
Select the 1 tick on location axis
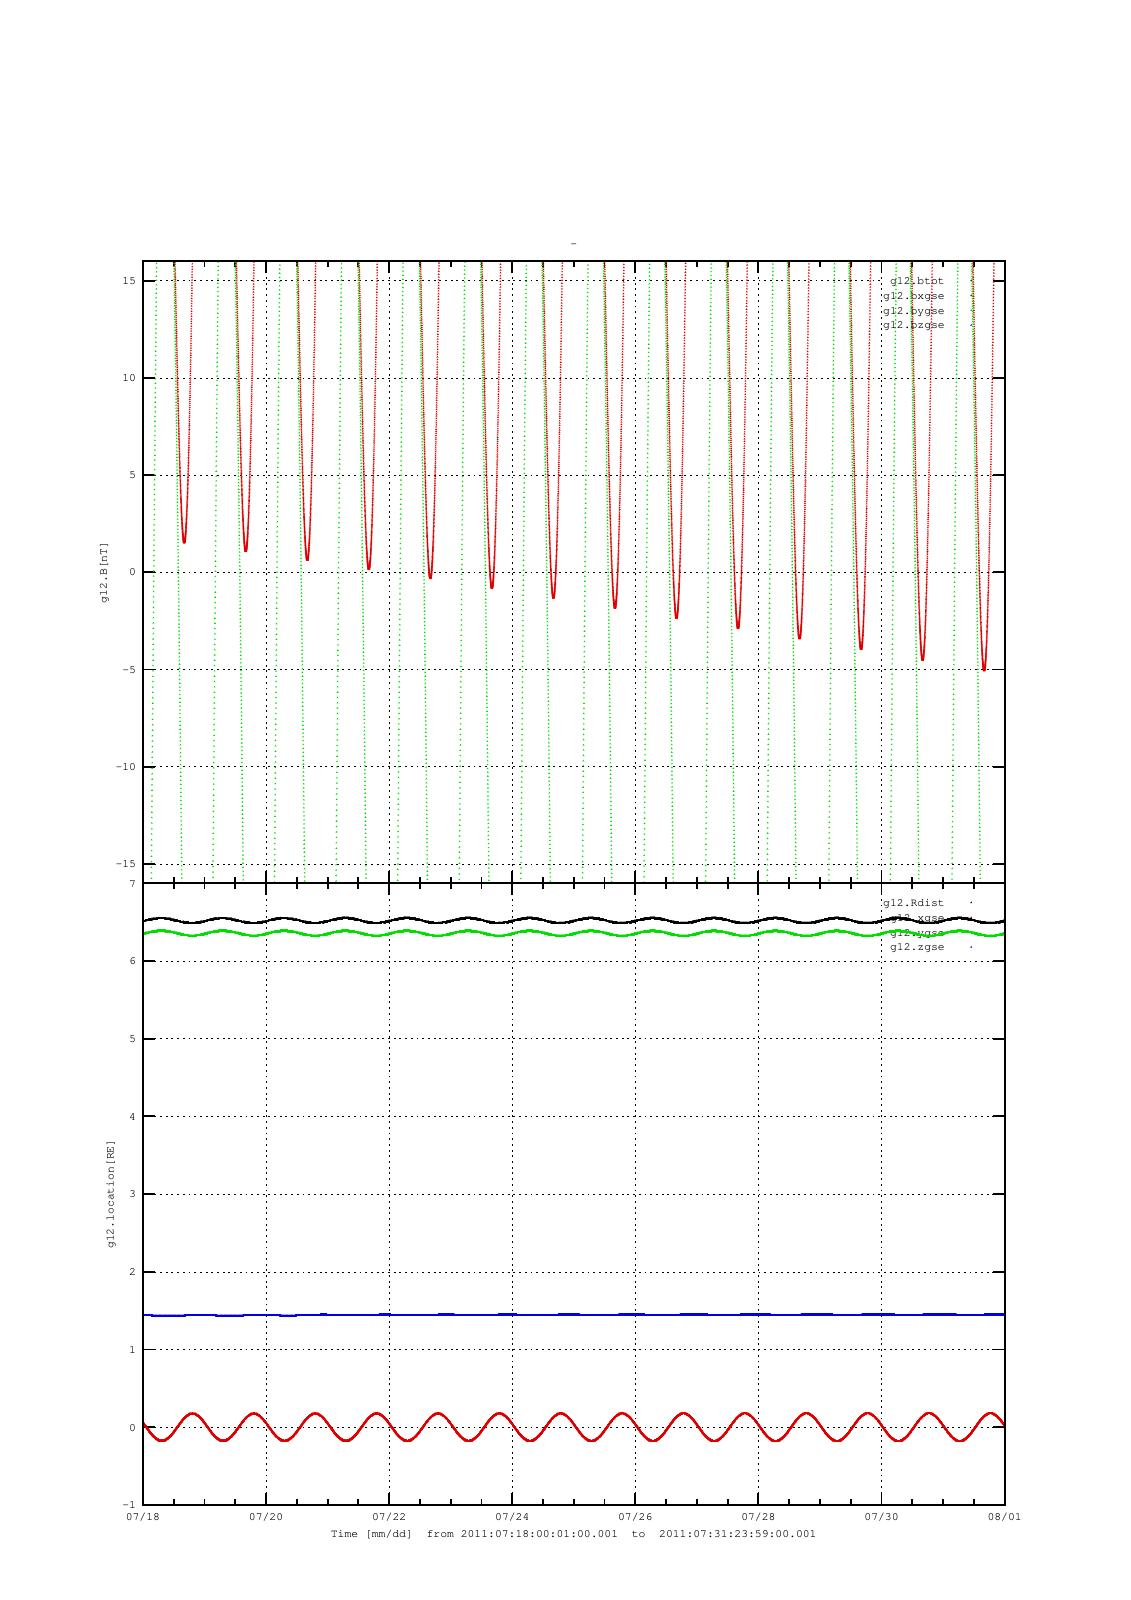point(132,1350)
